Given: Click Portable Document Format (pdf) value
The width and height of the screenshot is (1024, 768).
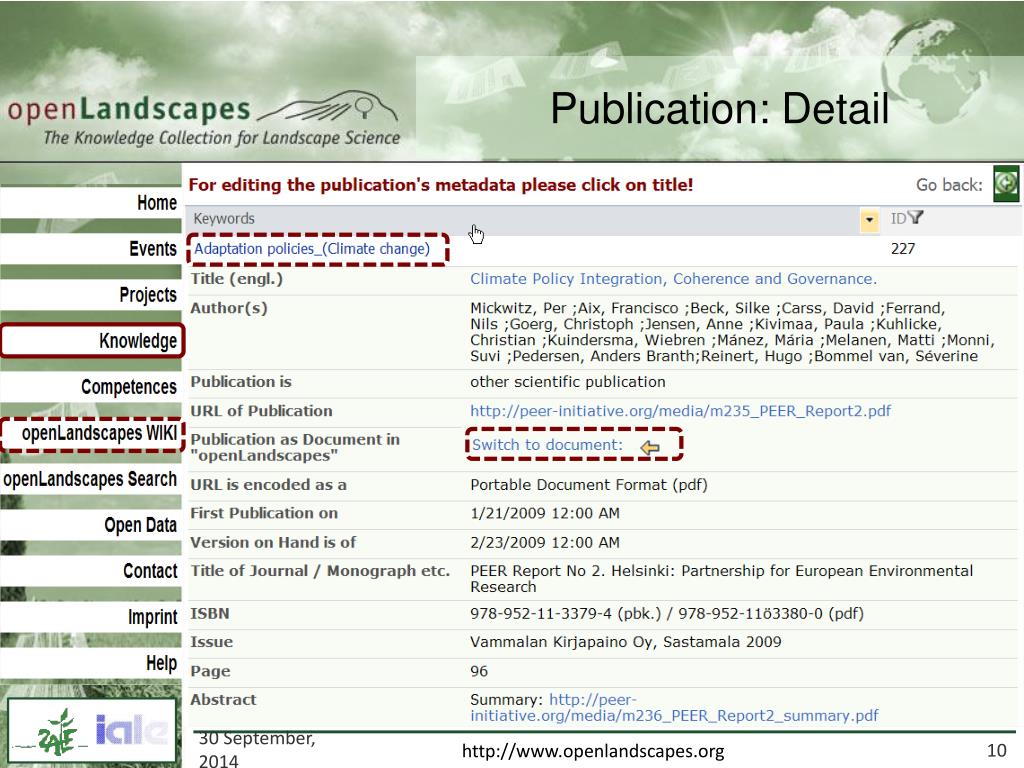Looking at the screenshot, I should click(x=588, y=485).
